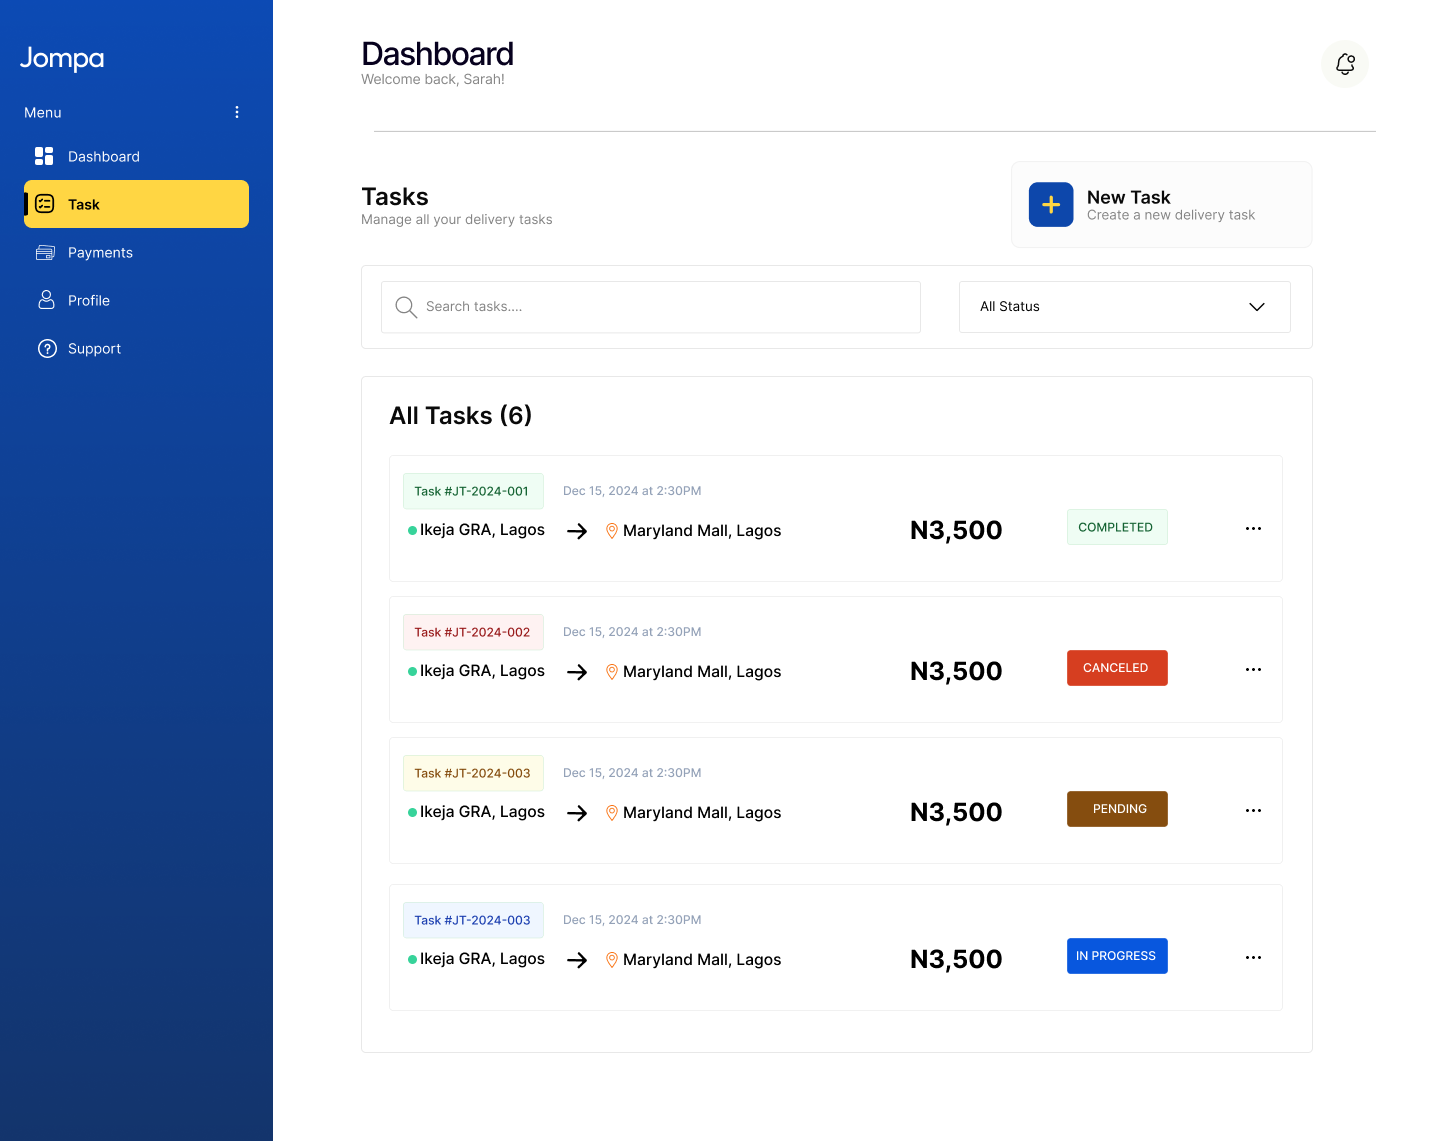Open more options for the completed task
This screenshot has width=1440, height=1141.
(x=1253, y=528)
